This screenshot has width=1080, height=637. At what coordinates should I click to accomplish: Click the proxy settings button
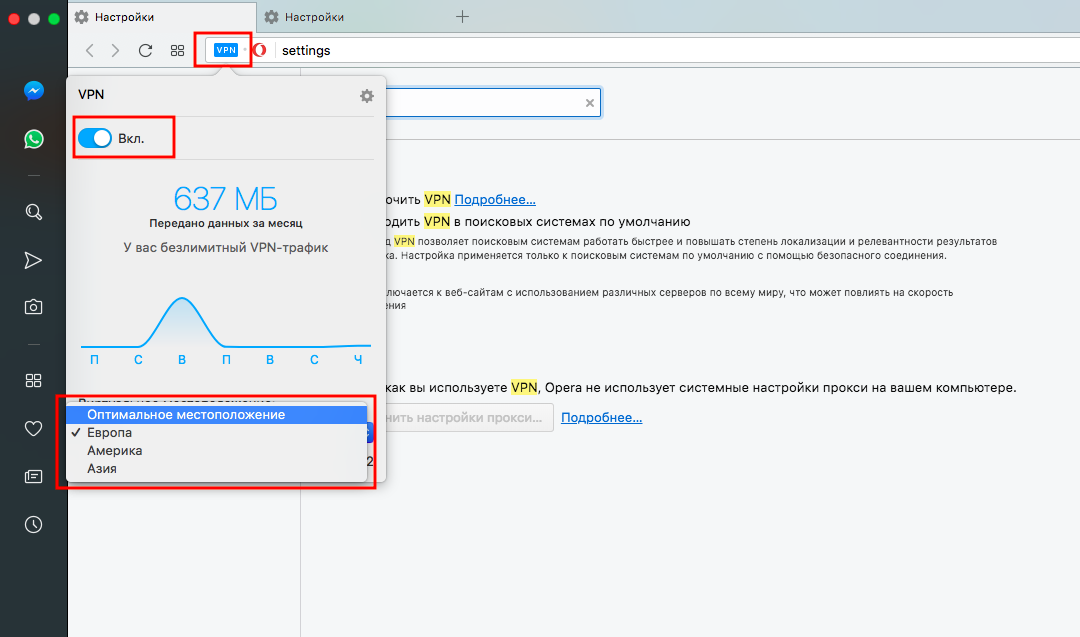468,417
